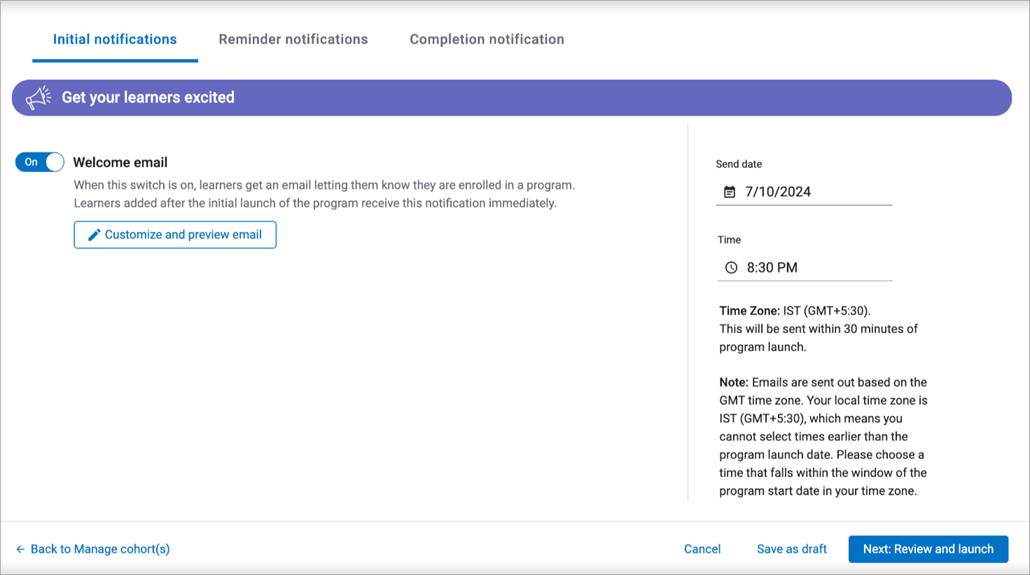
Task: Click the back arrow icon at bottom left
Action: 20,549
